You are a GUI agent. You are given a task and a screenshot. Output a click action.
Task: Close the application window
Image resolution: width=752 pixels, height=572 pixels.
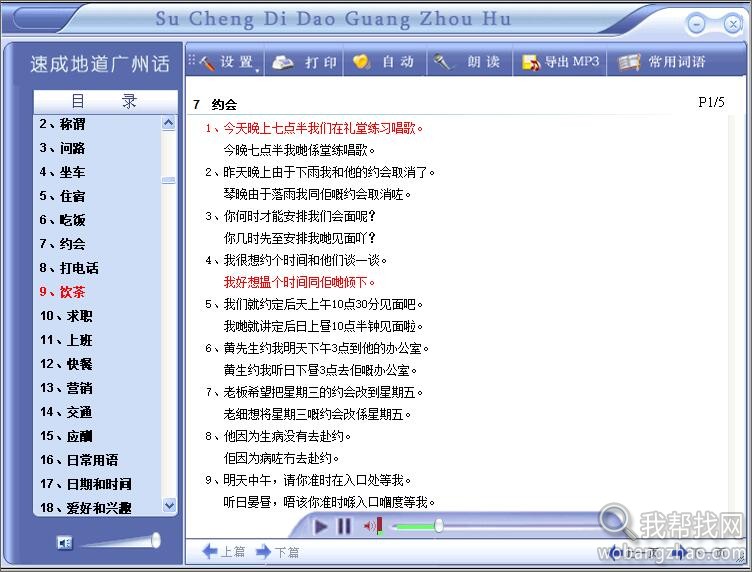pyautogui.click(x=732, y=23)
